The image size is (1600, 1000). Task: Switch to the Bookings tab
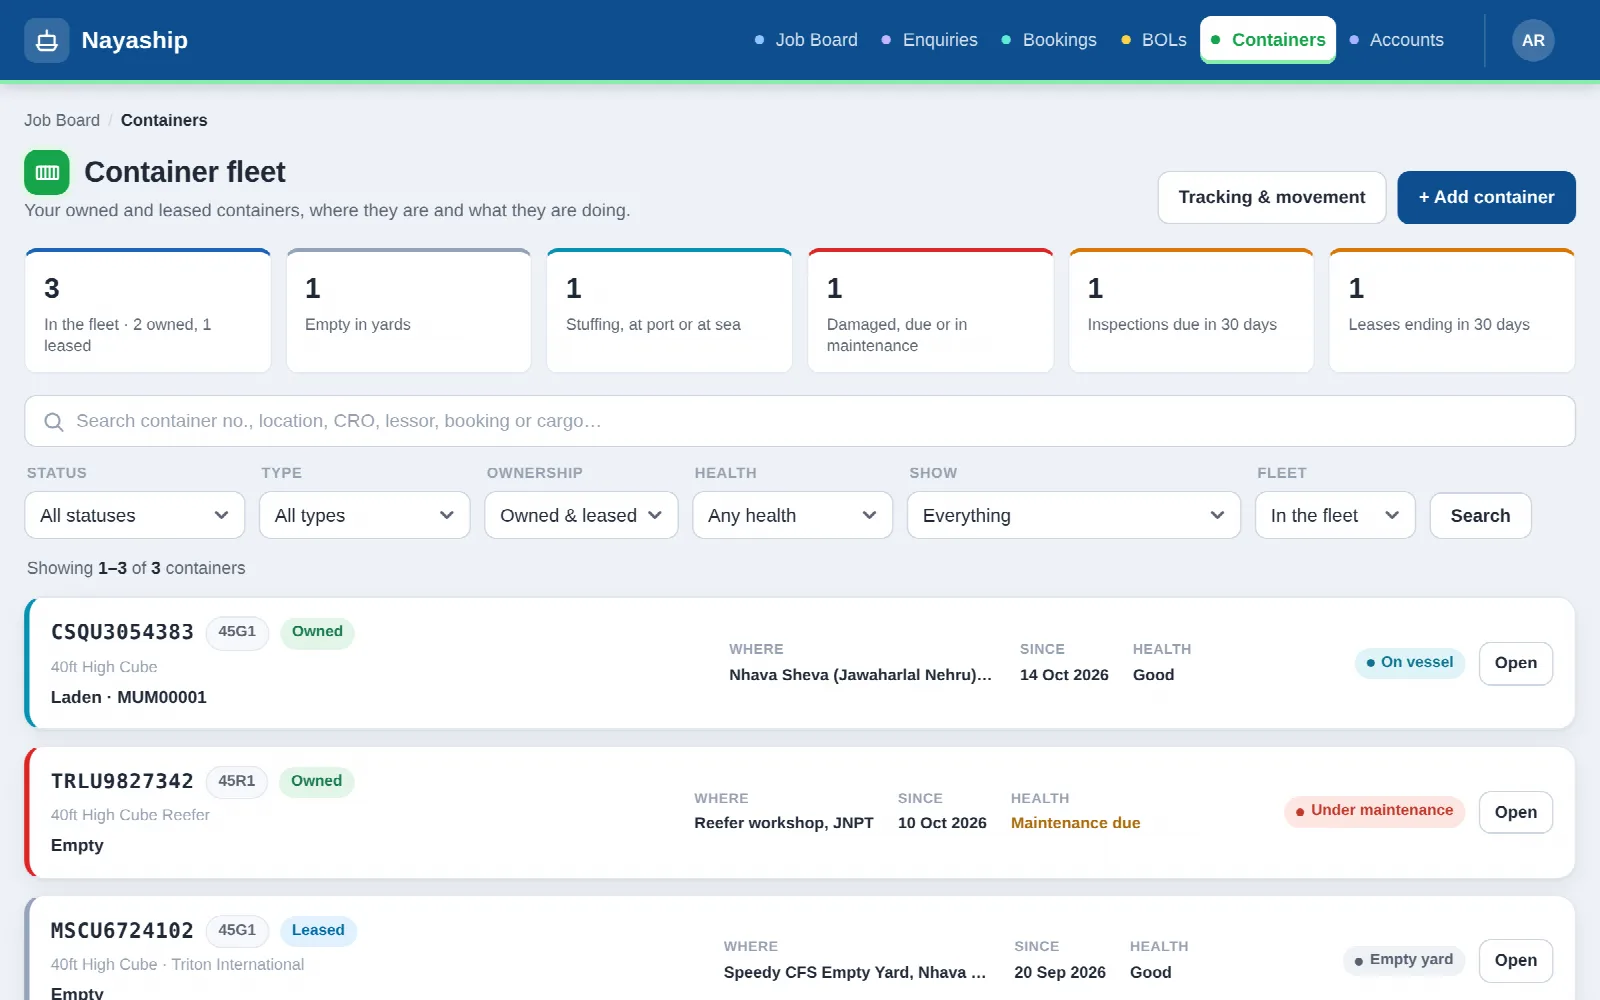(1049, 40)
